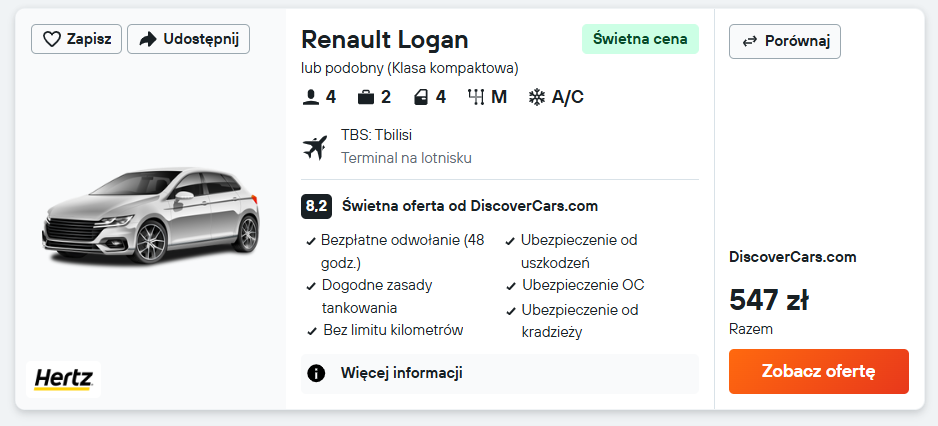Click 'Świetna oferta od DiscoverCars.com' heading
Screen dimensions: 938x426
pos(470,206)
